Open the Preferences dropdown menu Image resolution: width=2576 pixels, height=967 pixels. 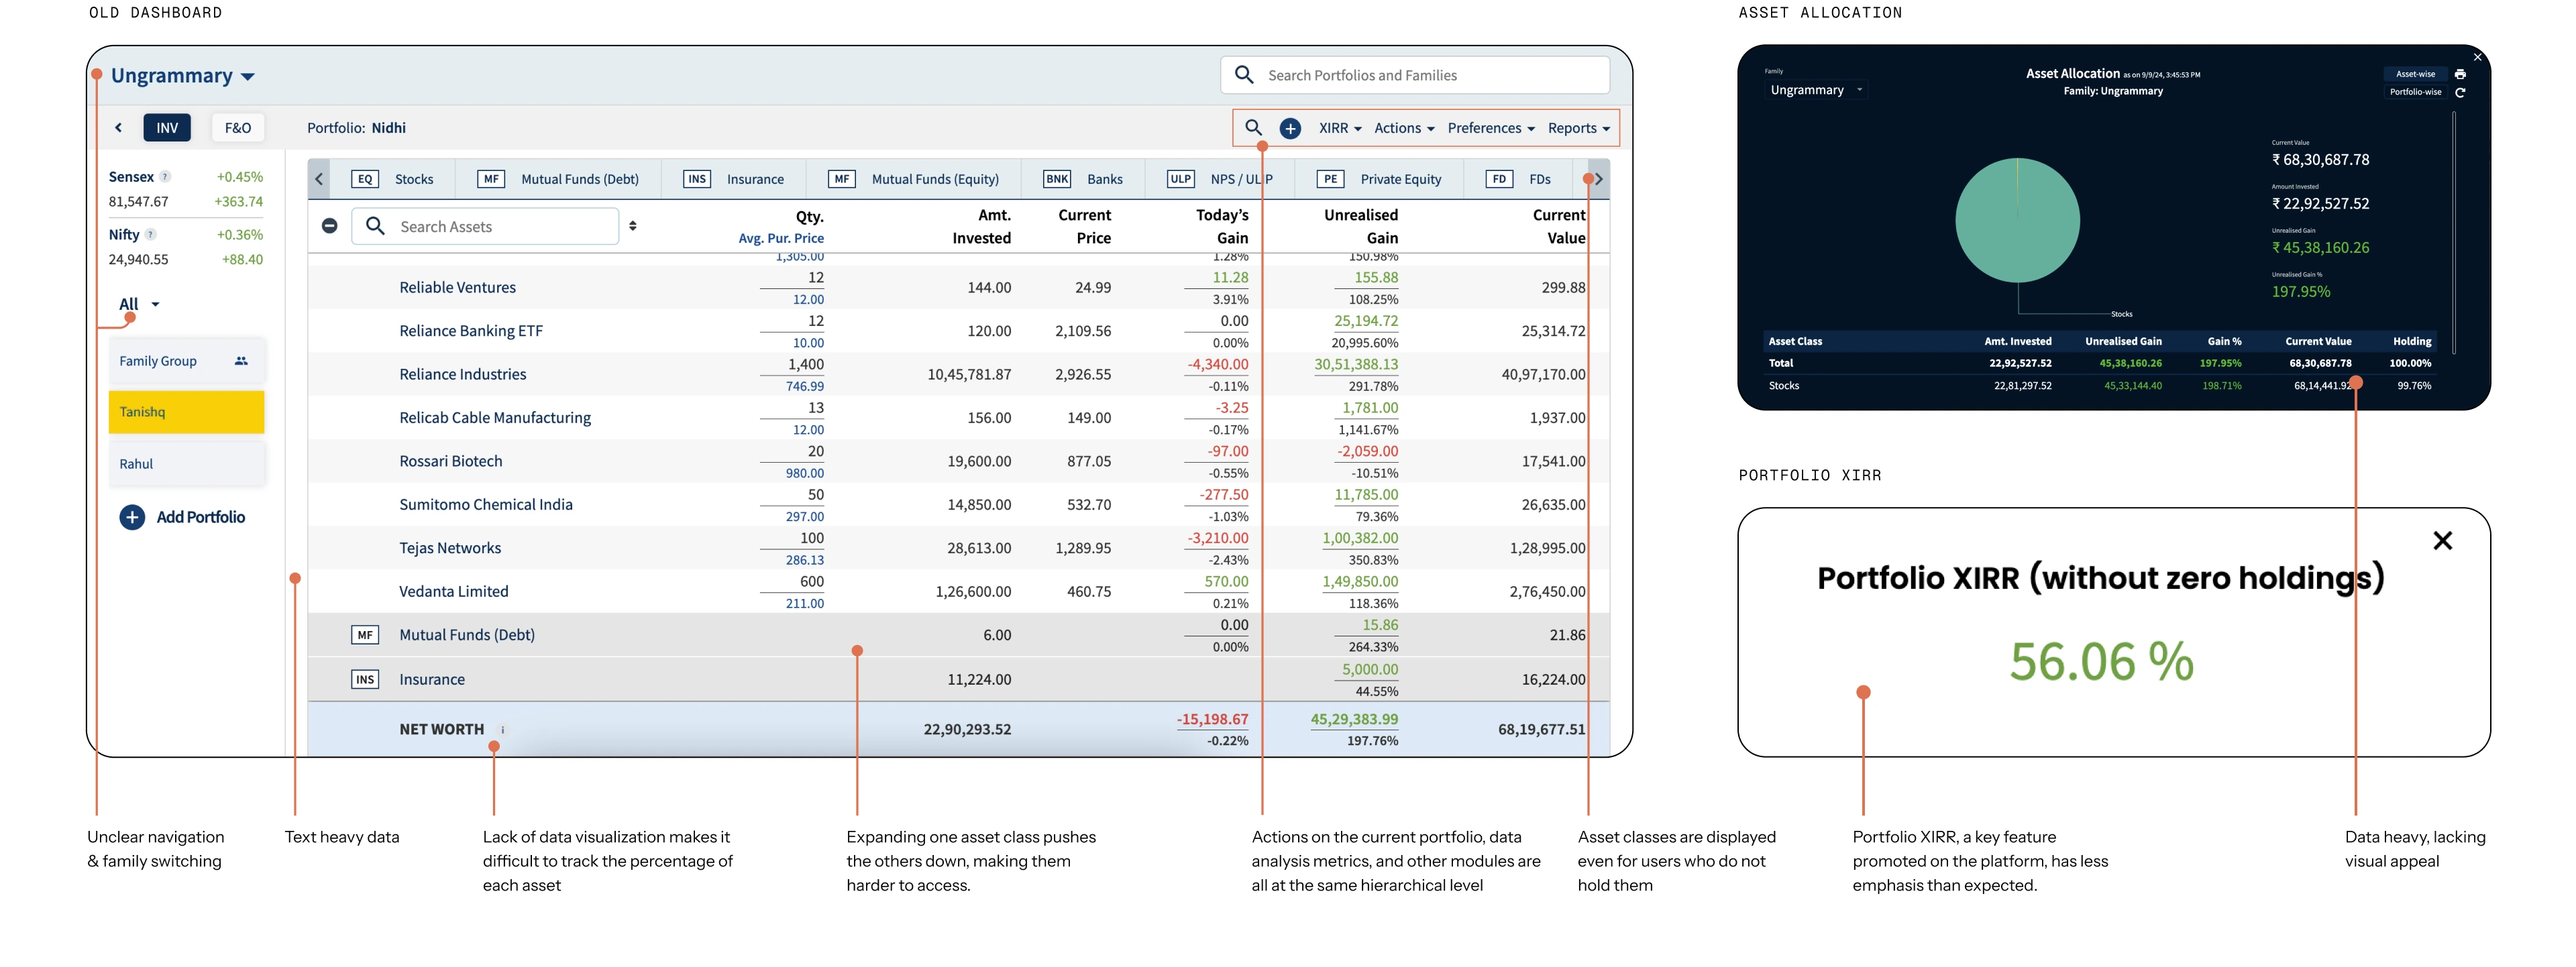pyautogui.click(x=1491, y=128)
